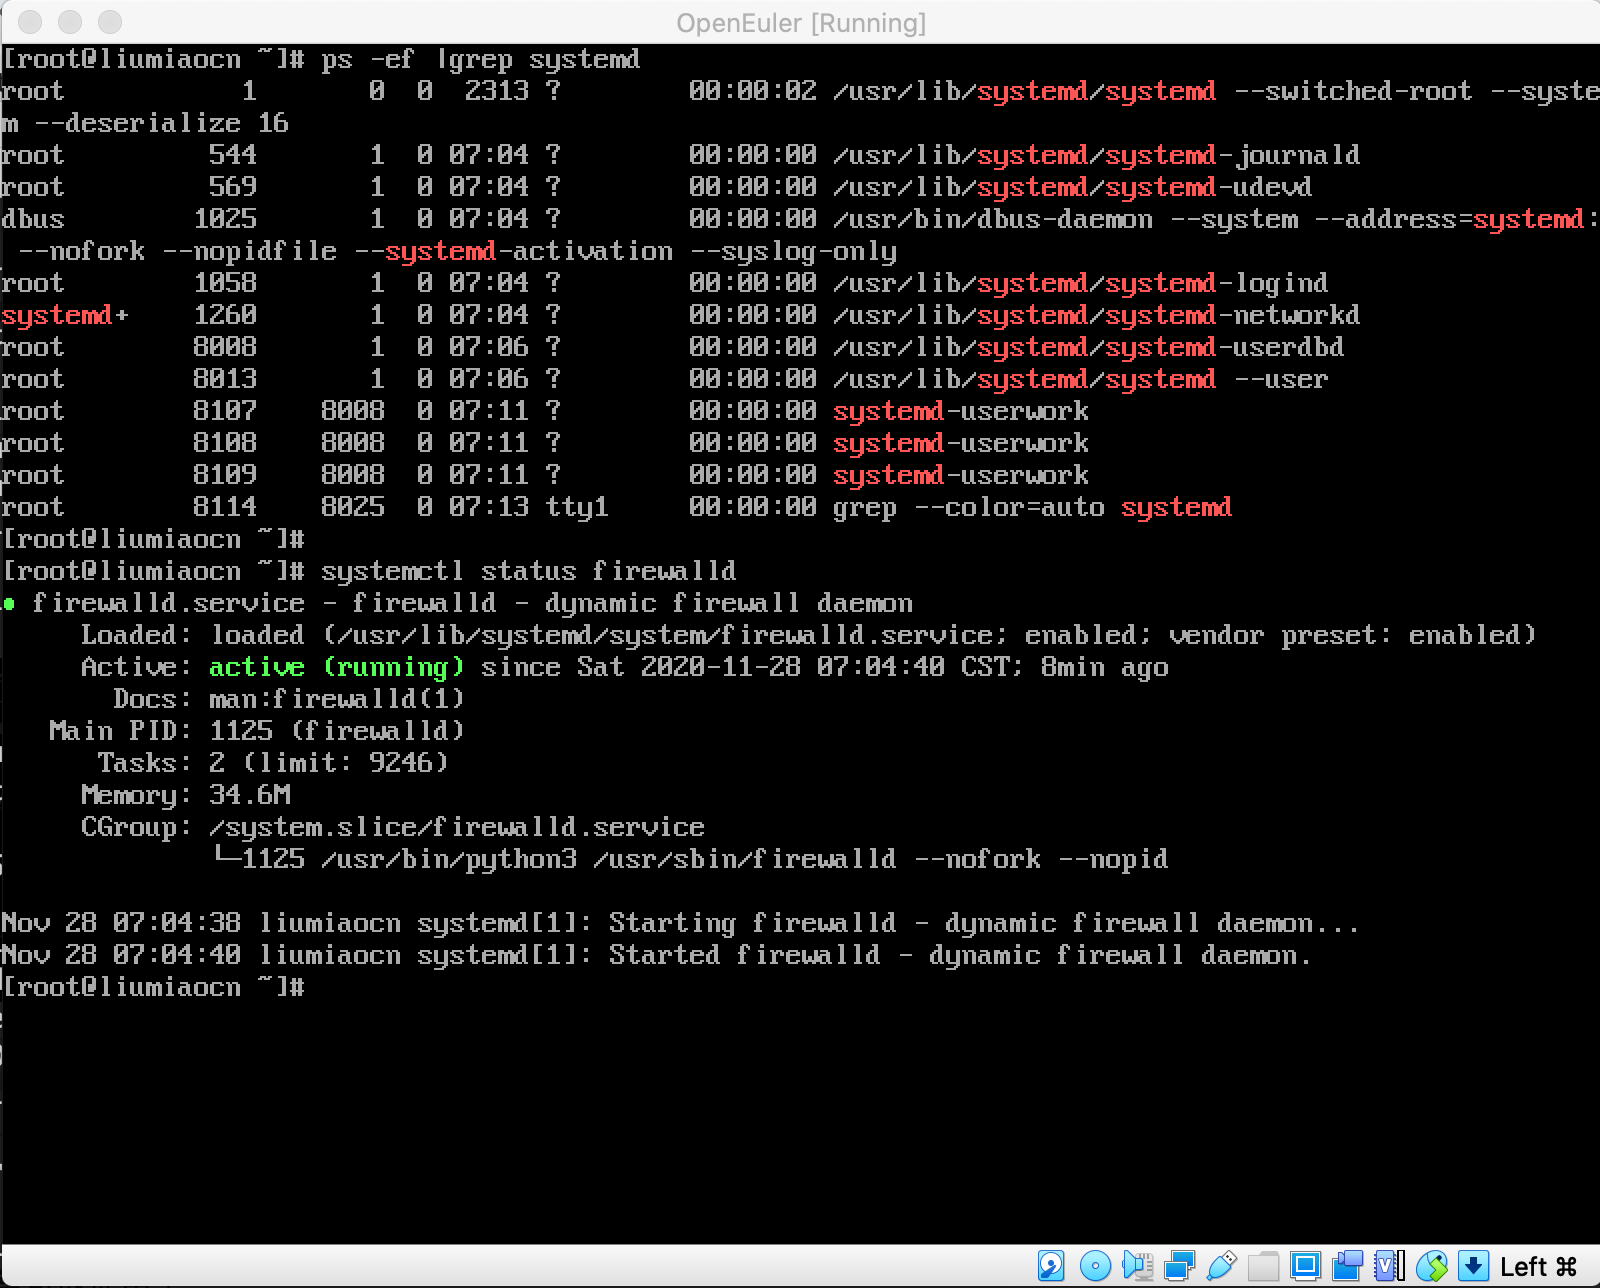
Task: Click '--syslog-only' dbus argument text
Action: (x=793, y=251)
